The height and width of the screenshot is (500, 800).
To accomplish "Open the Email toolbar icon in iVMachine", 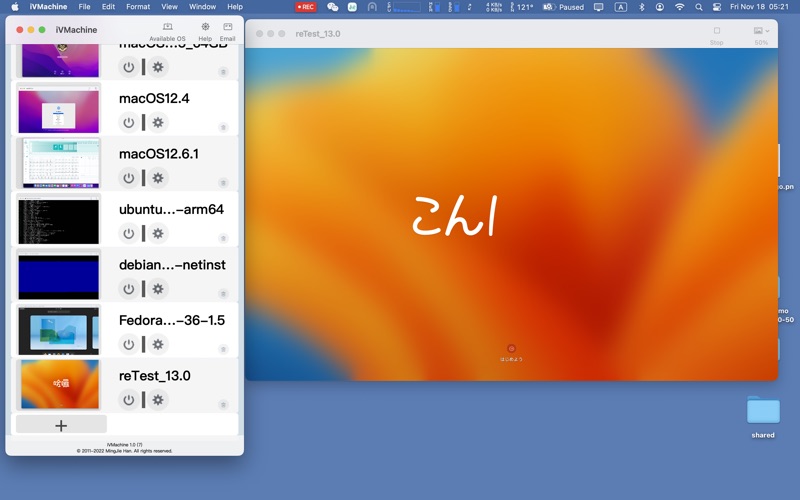I will [x=228, y=32].
